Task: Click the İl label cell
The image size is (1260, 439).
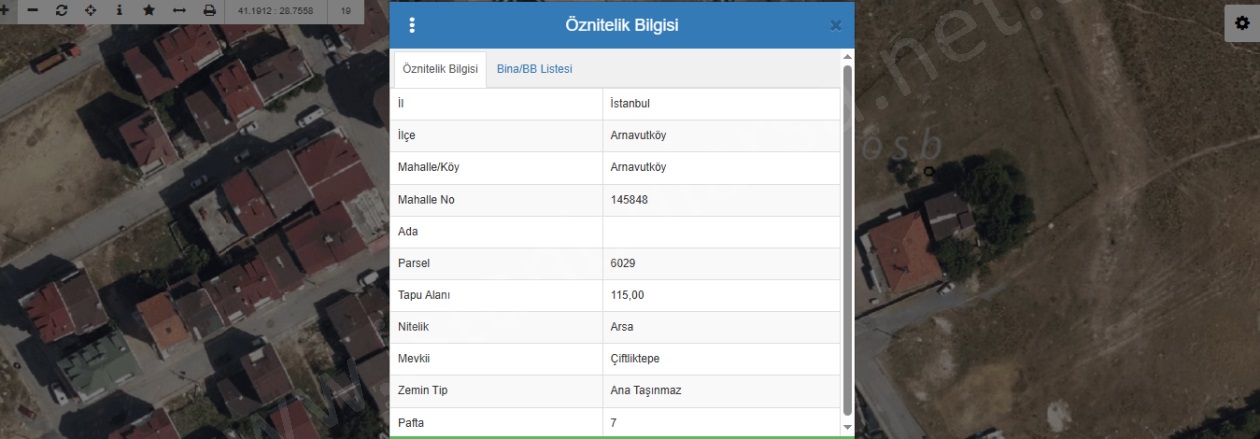Action: [x=496, y=104]
